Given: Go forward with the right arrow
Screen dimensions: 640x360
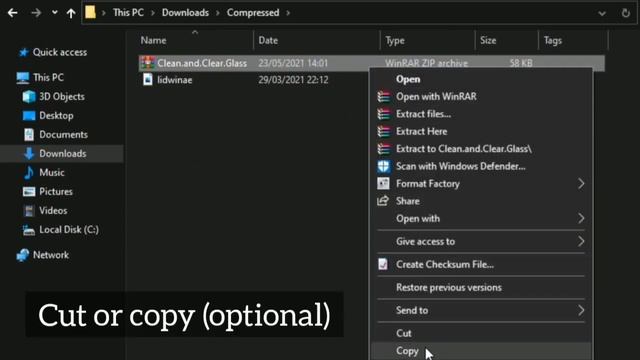Looking at the screenshot, I should click(x=36, y=13).
